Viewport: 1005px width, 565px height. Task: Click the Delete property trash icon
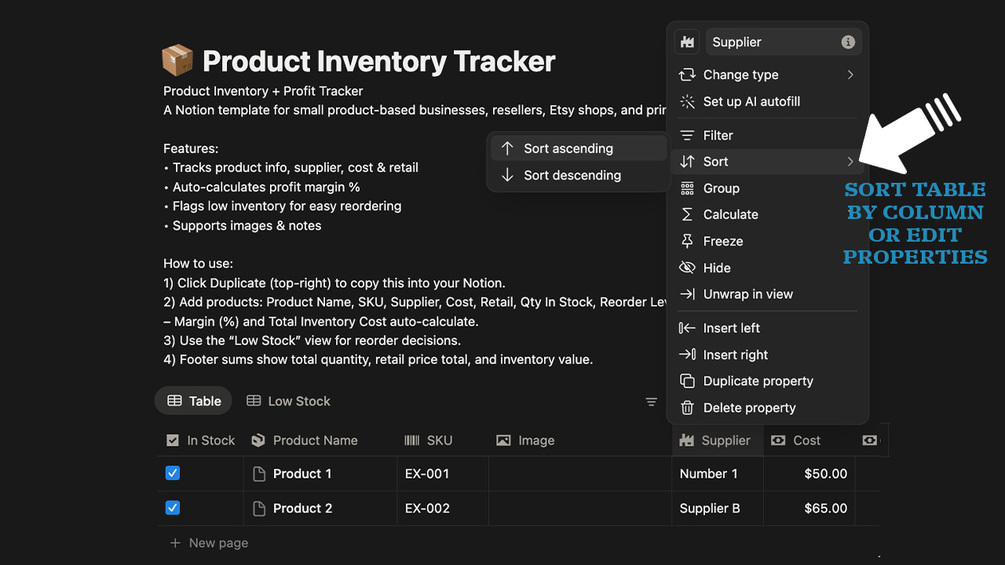[687, 408]
